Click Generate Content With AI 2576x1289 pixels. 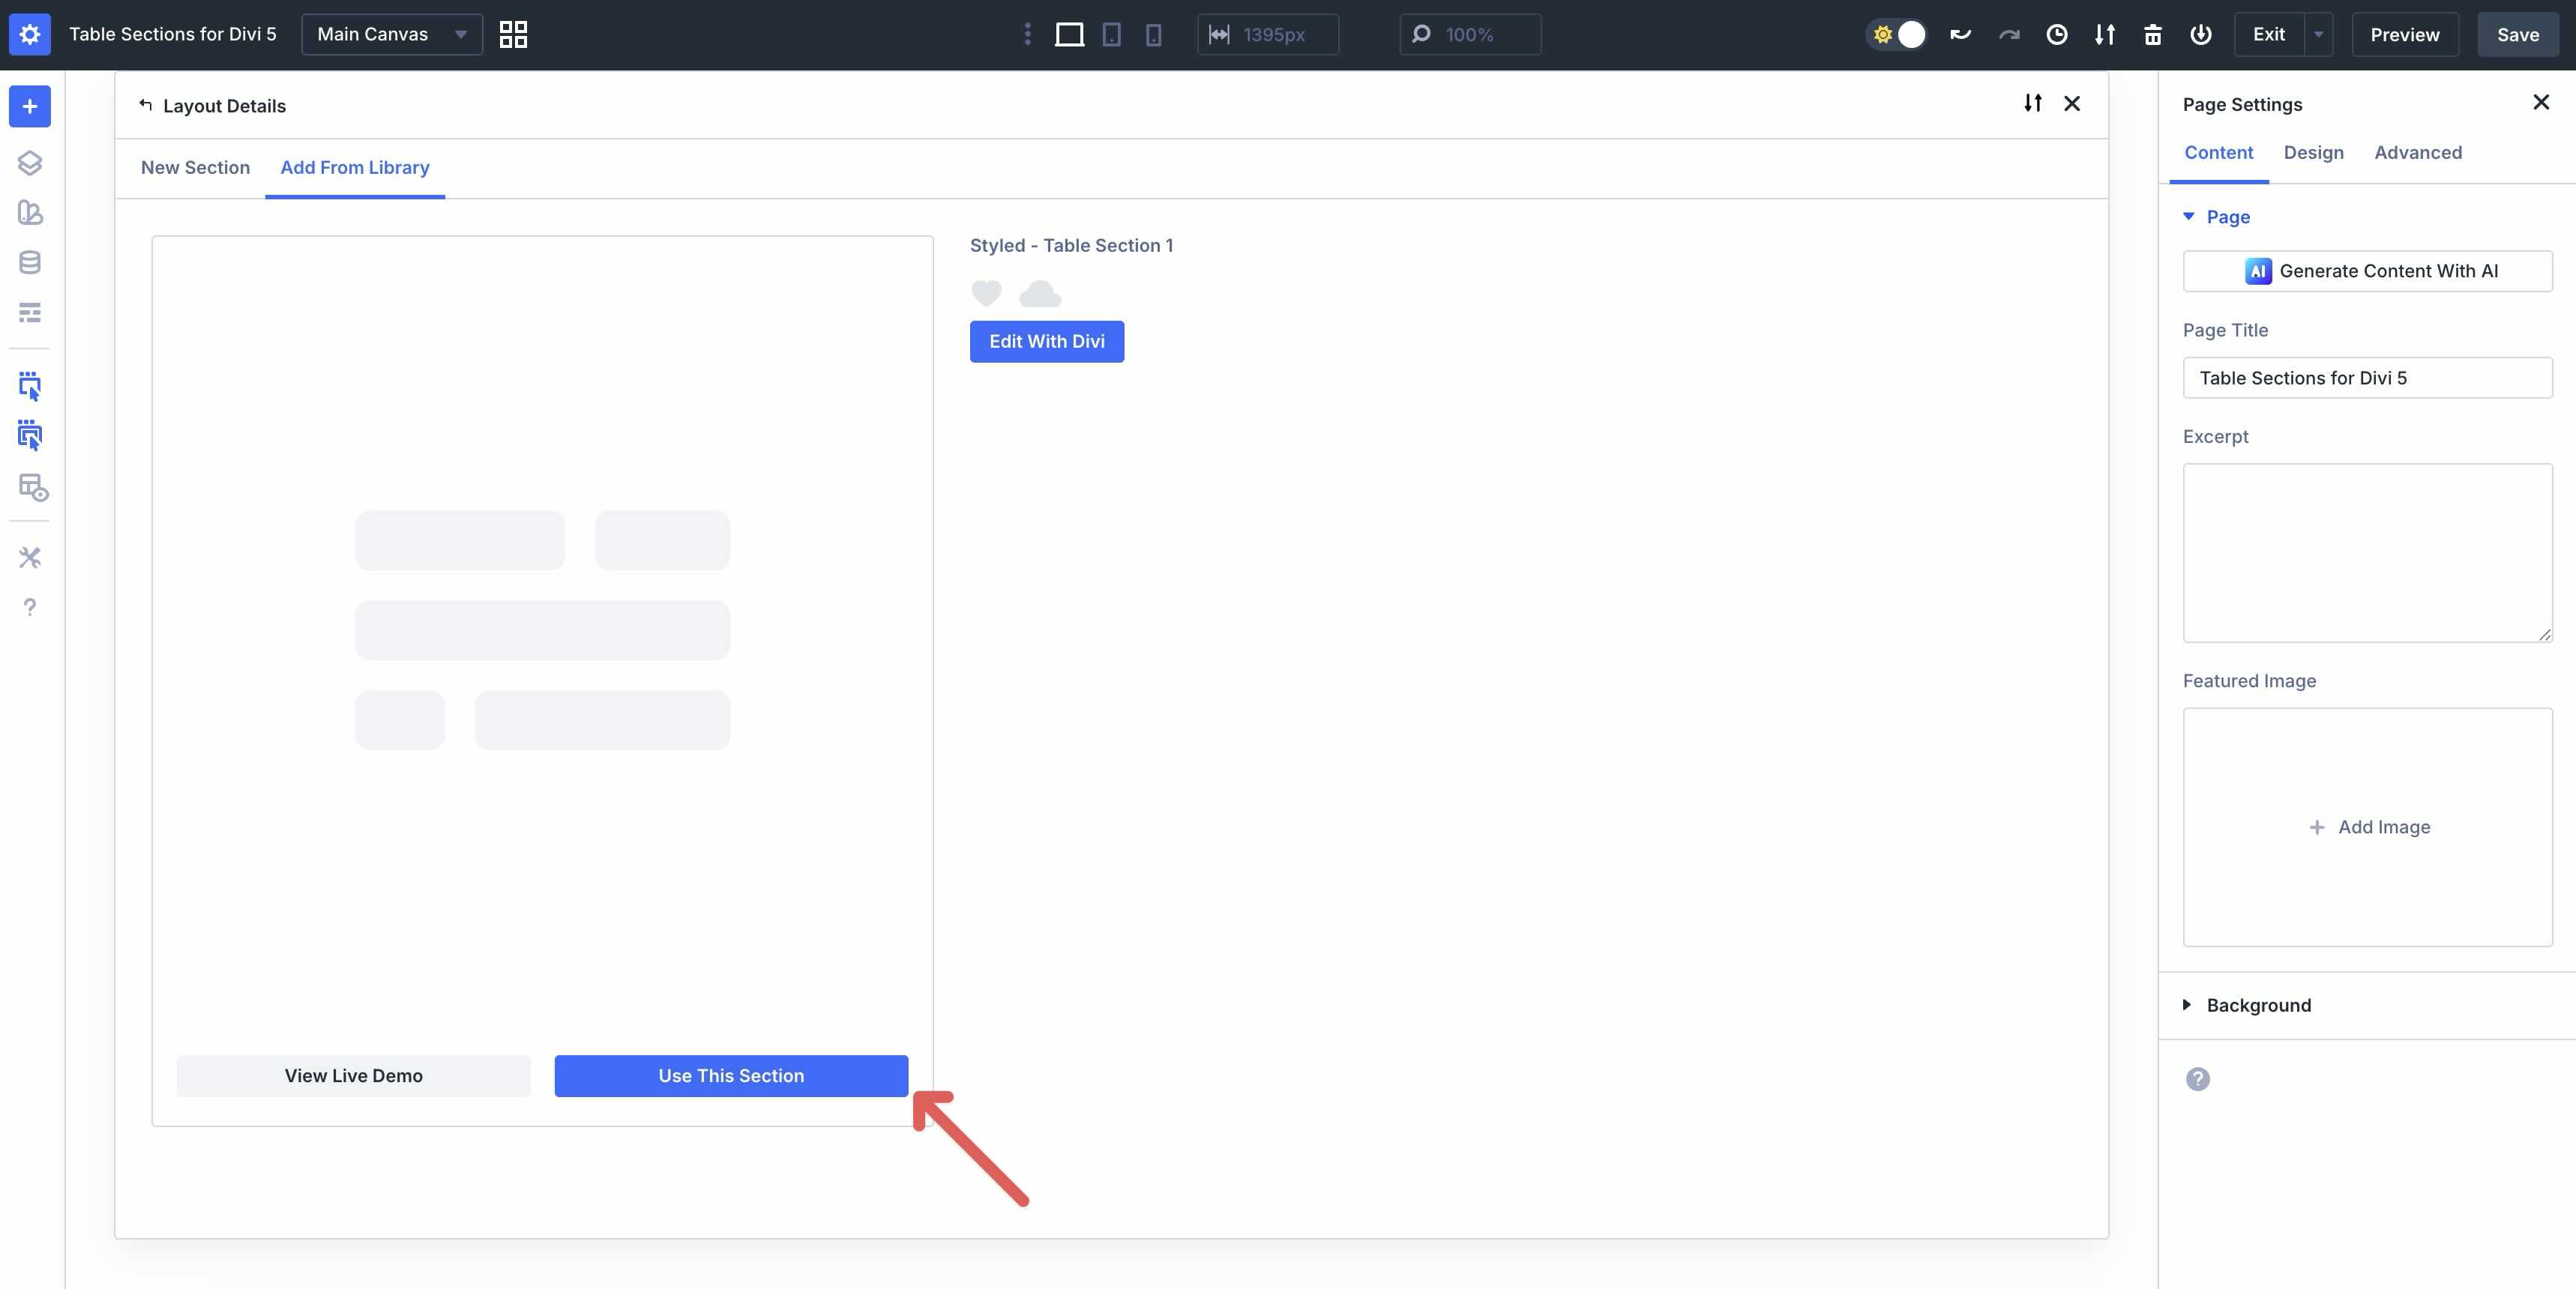pyautogui.click(x=2367, y=271)
